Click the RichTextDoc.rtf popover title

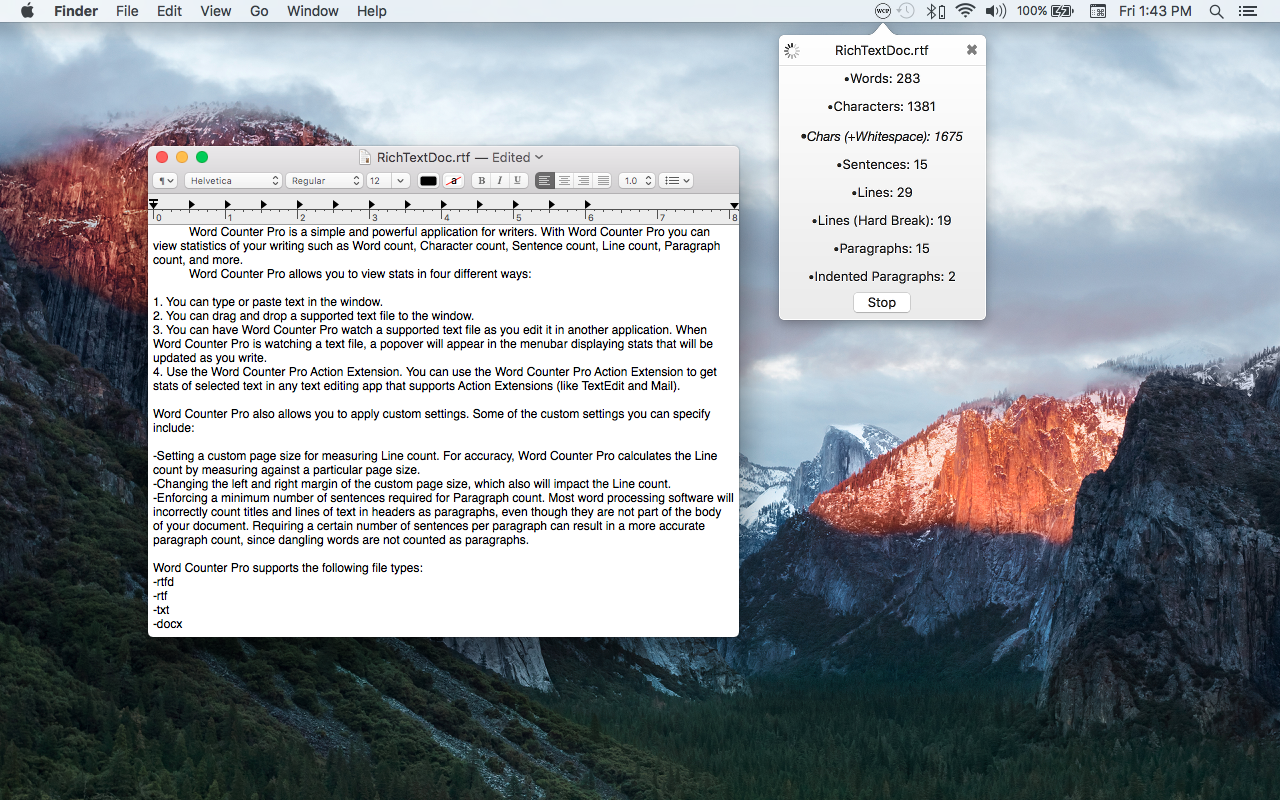coord(881,50)
